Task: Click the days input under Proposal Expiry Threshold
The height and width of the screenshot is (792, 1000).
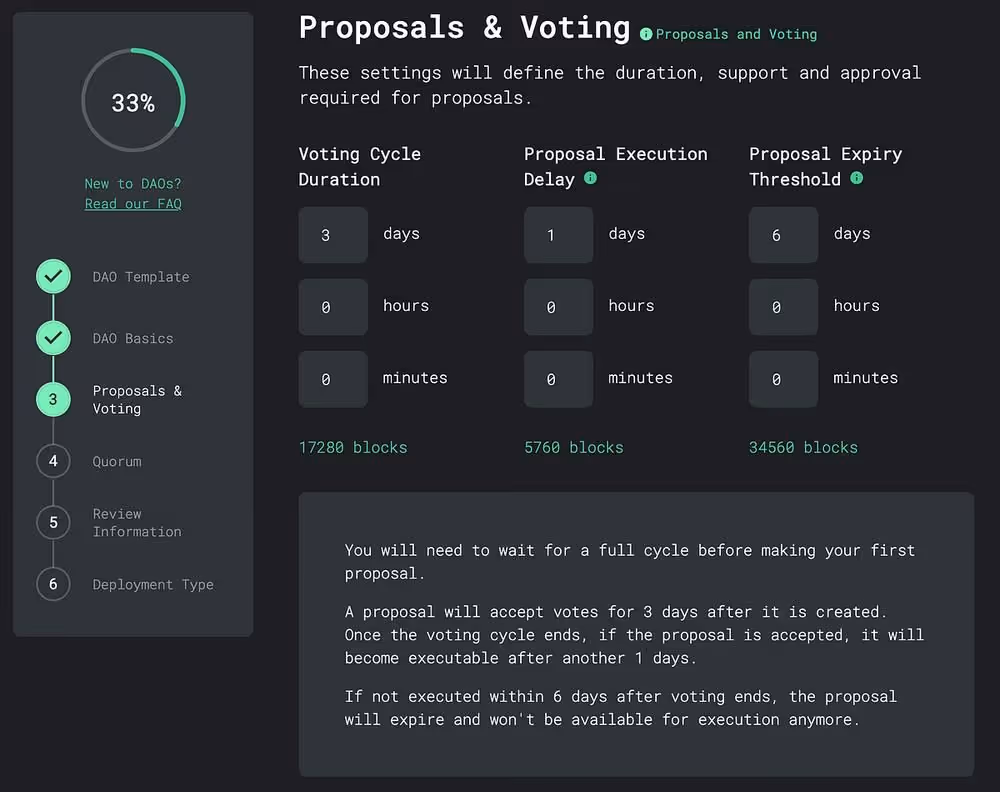Action: click(783, 234)
